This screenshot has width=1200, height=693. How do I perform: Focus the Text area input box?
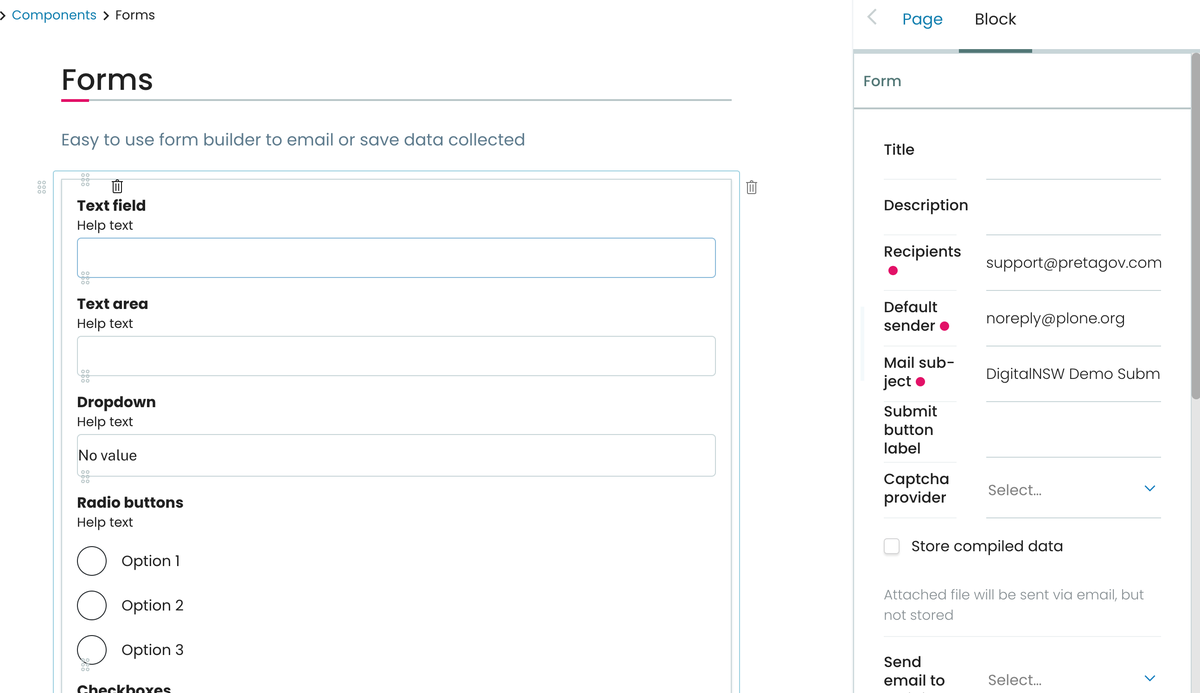click(x=396, y=356)
